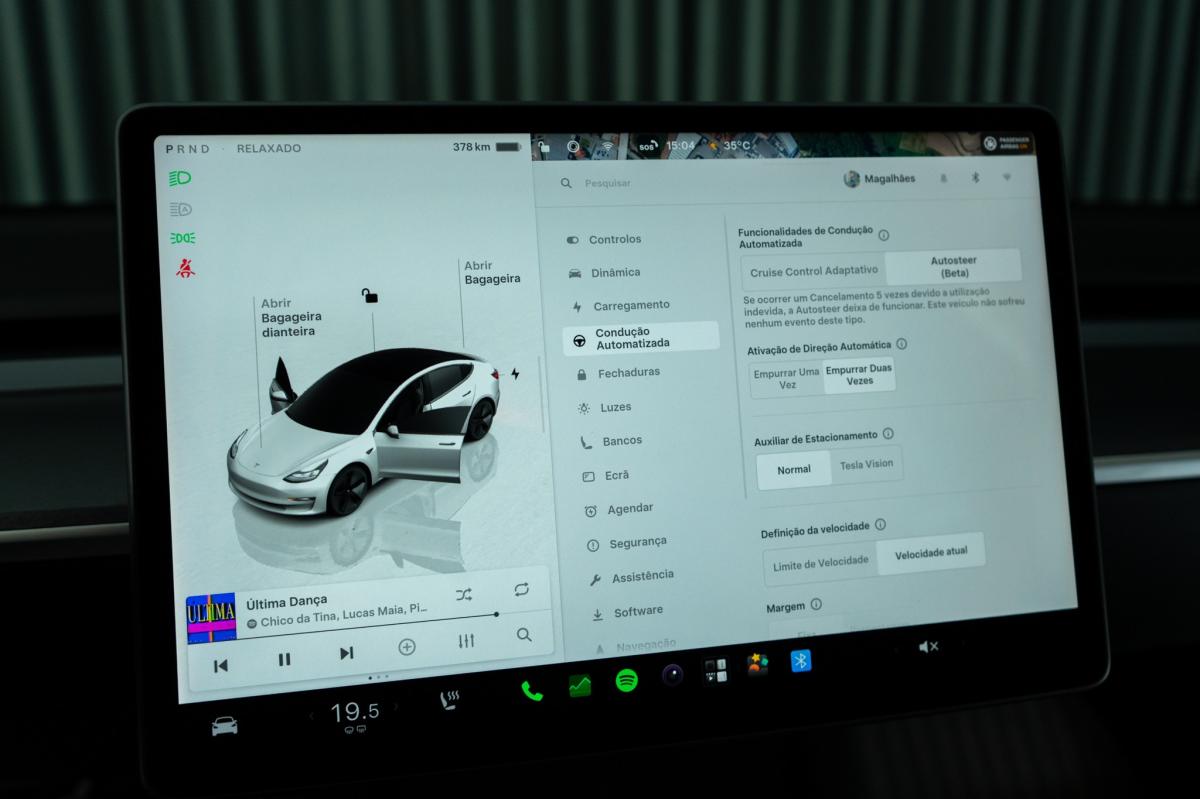Open the Bluetooth app in dock

click(800, 661)
